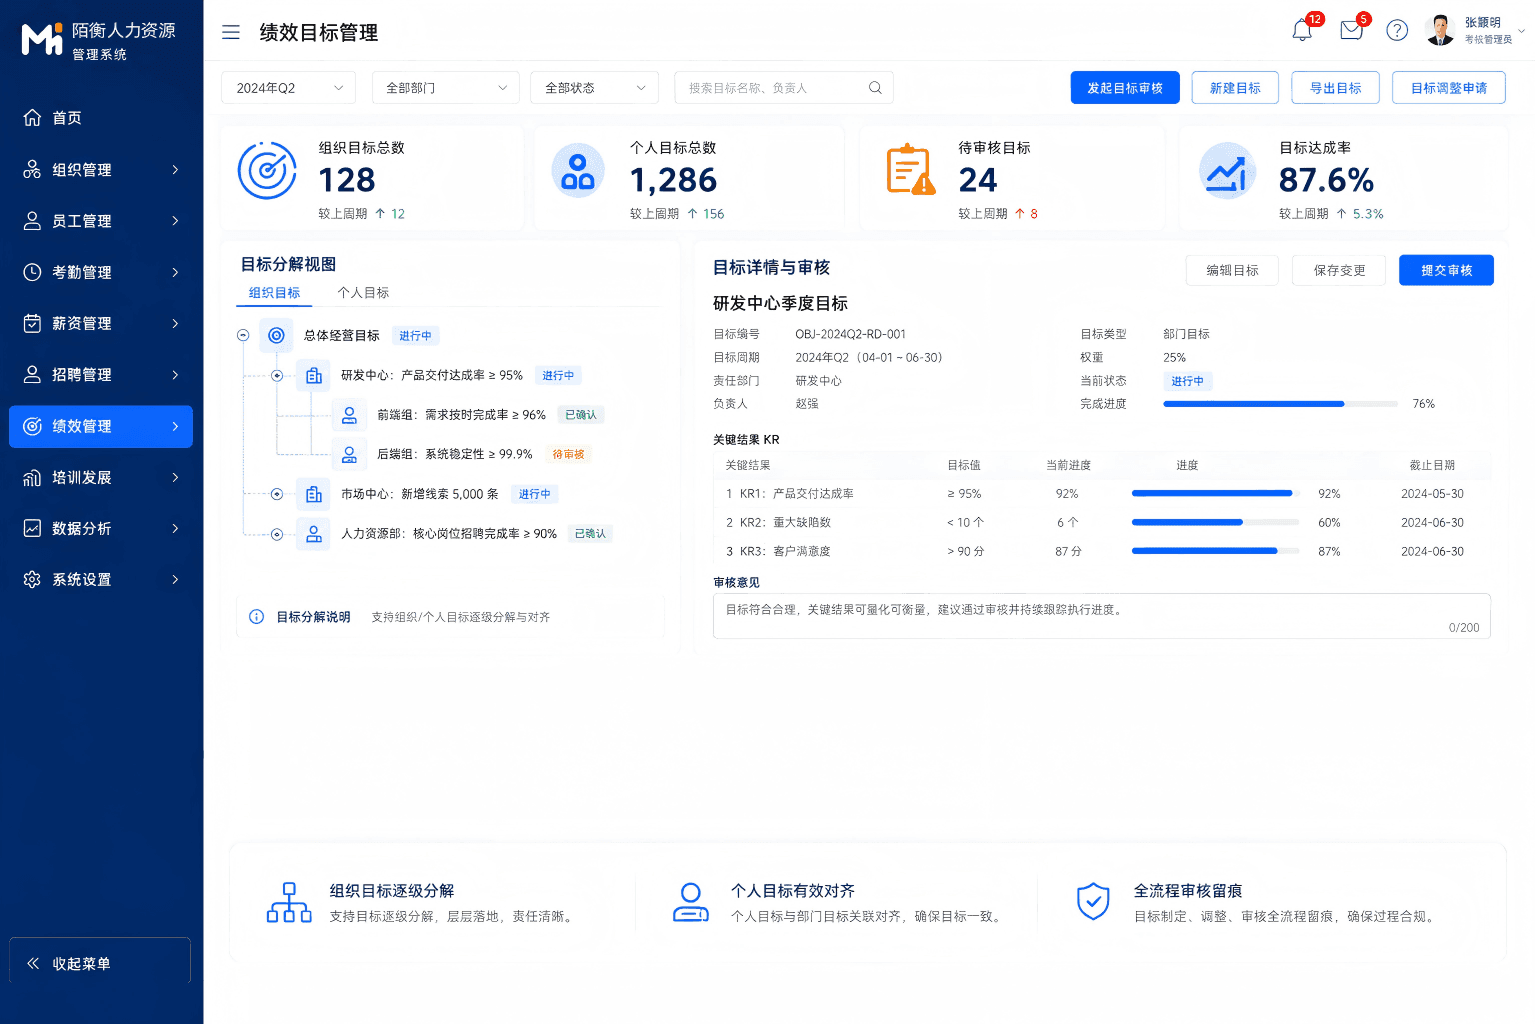Click 导出目标 button
This screenshot has width=1535, height=1024.
click(1336, 88)
